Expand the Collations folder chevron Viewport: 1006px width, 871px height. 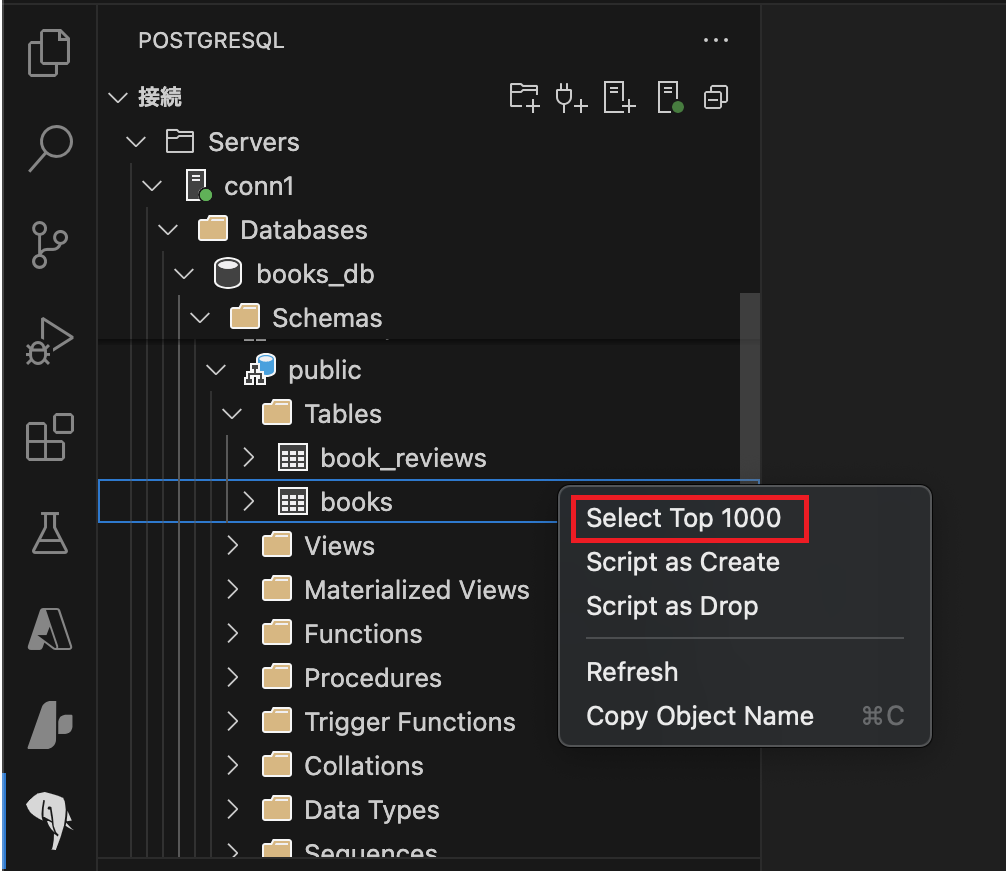point(233,765)
